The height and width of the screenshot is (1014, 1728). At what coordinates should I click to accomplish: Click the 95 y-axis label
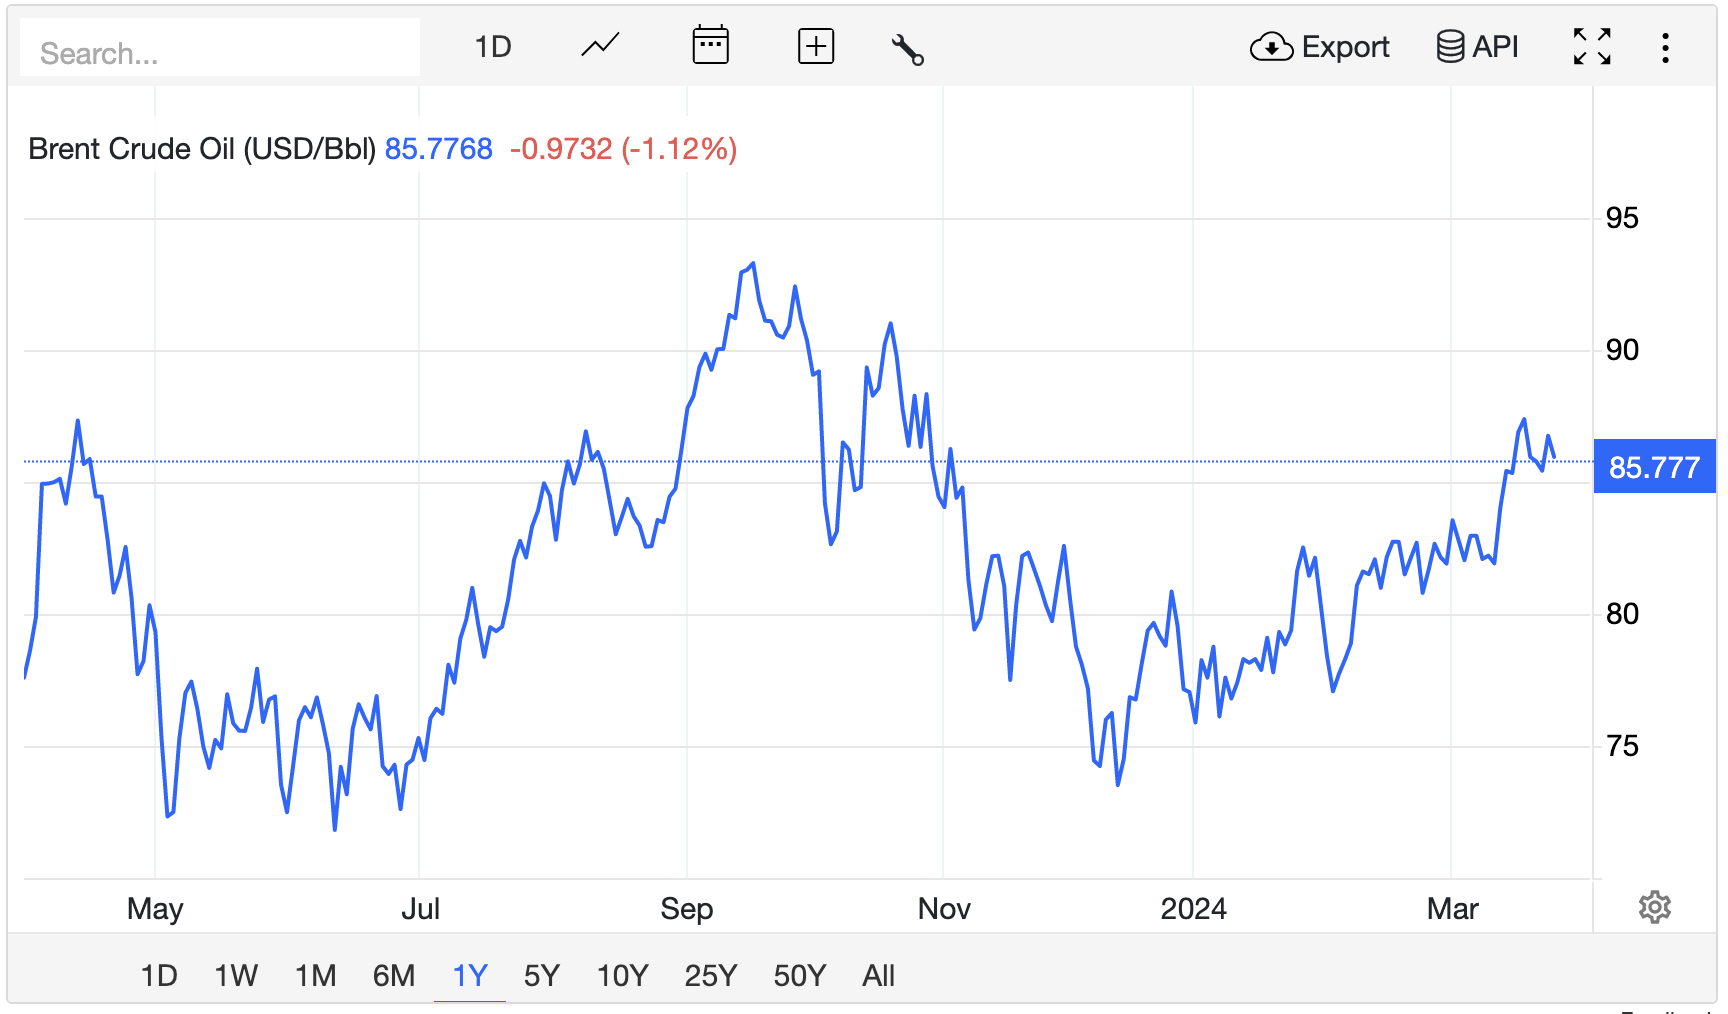pos(1622,218)
